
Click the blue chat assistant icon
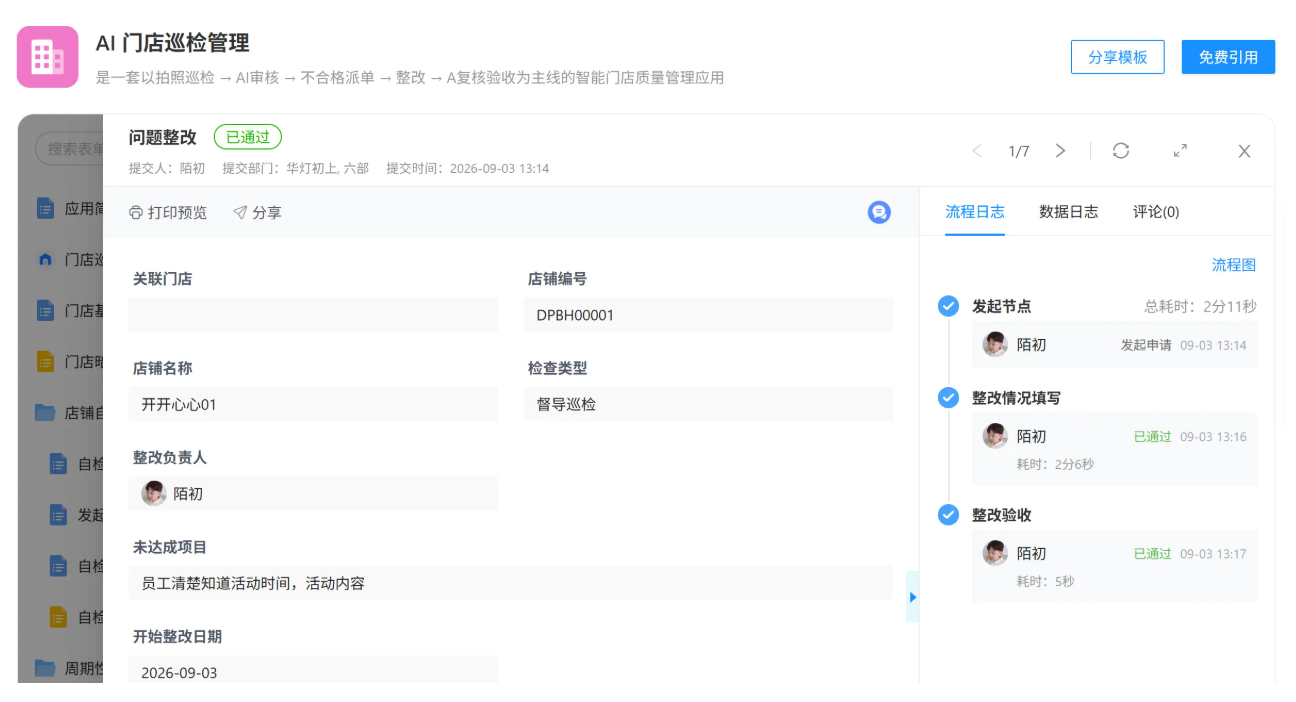click(879, 212)
